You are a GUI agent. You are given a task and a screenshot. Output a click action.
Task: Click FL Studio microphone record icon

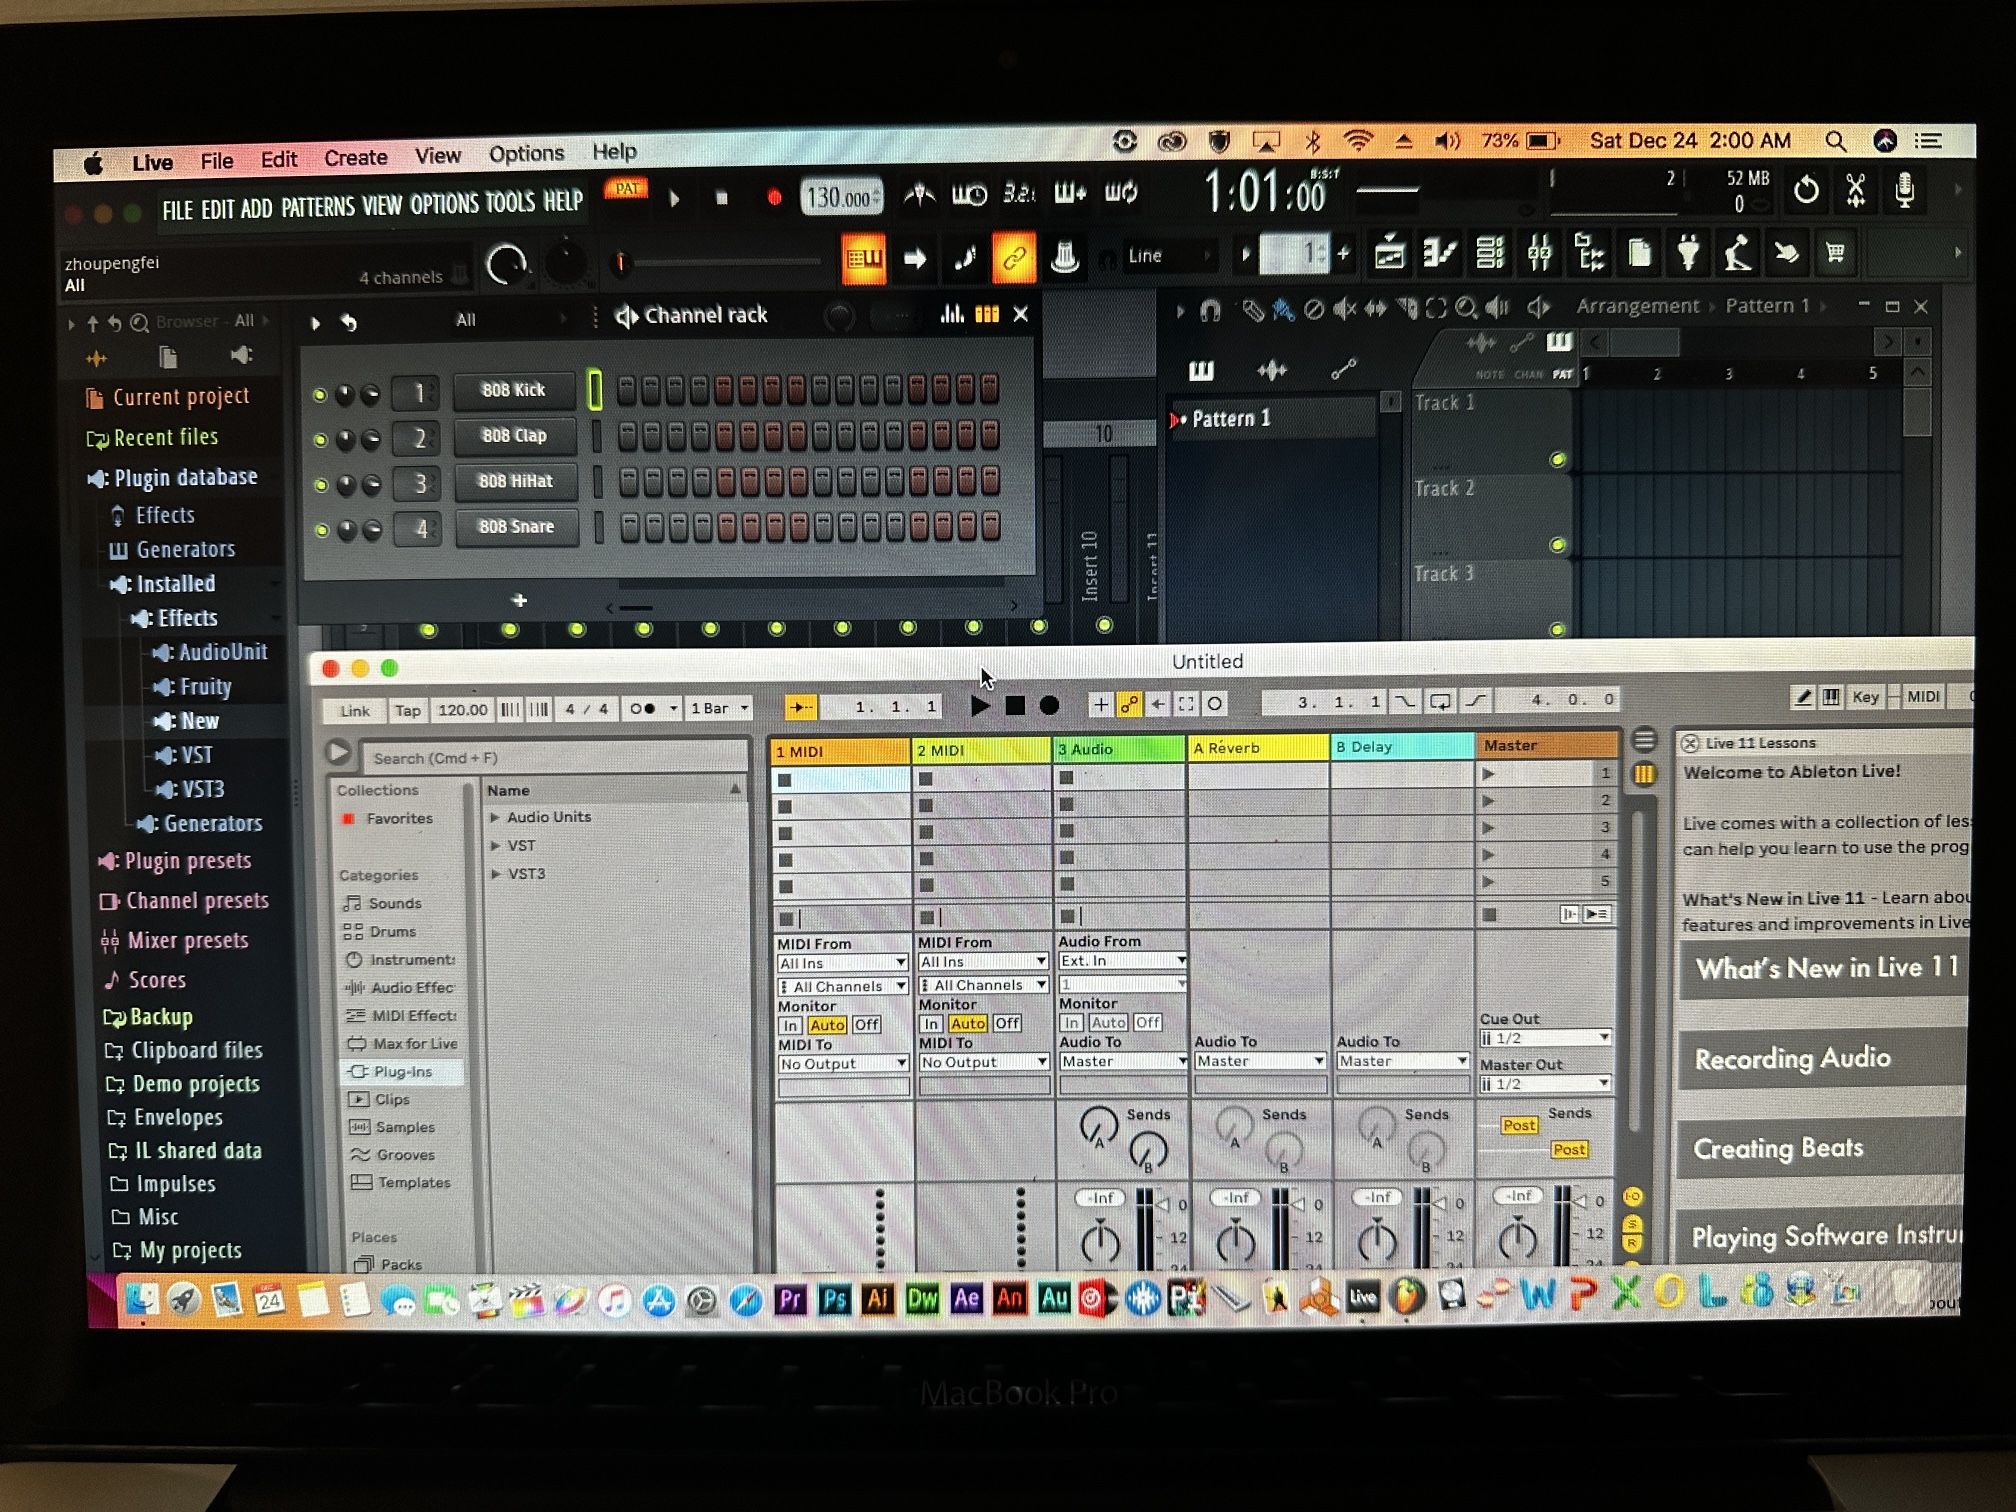click(x=1904, y=190)
